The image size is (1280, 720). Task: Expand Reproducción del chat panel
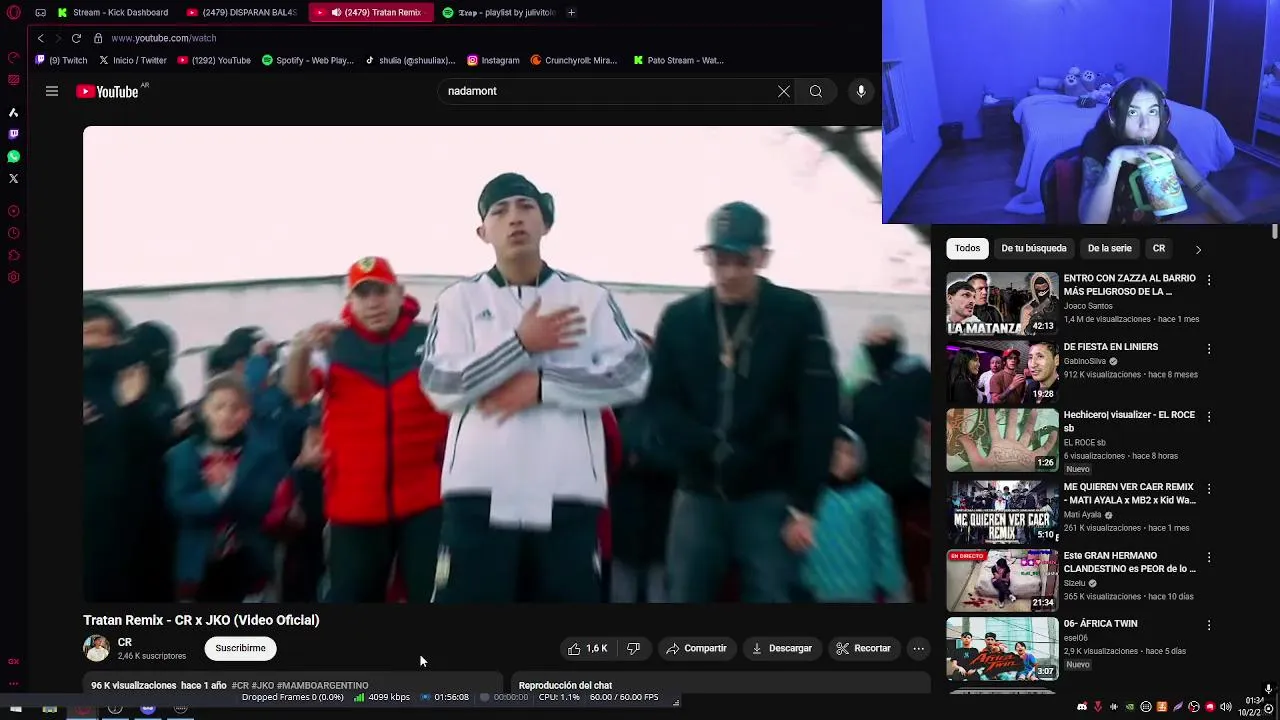565,686
